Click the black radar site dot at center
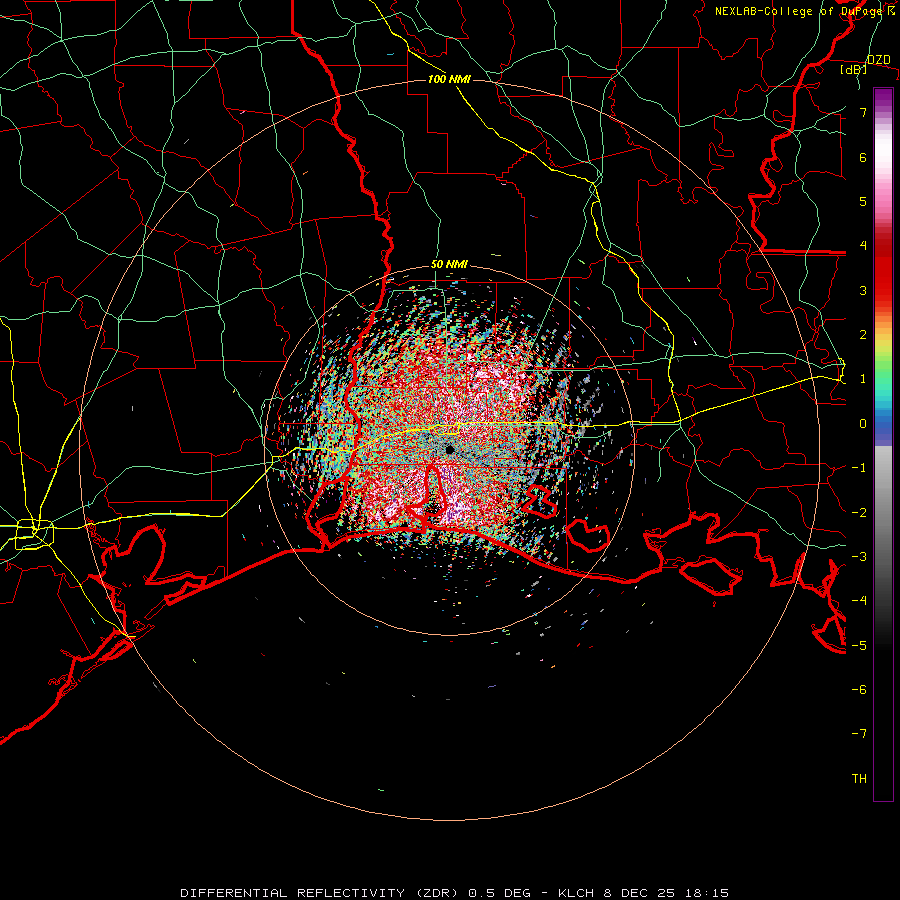Screen dimensions: 900x900 pyautogui.click(x=449, y=450)
